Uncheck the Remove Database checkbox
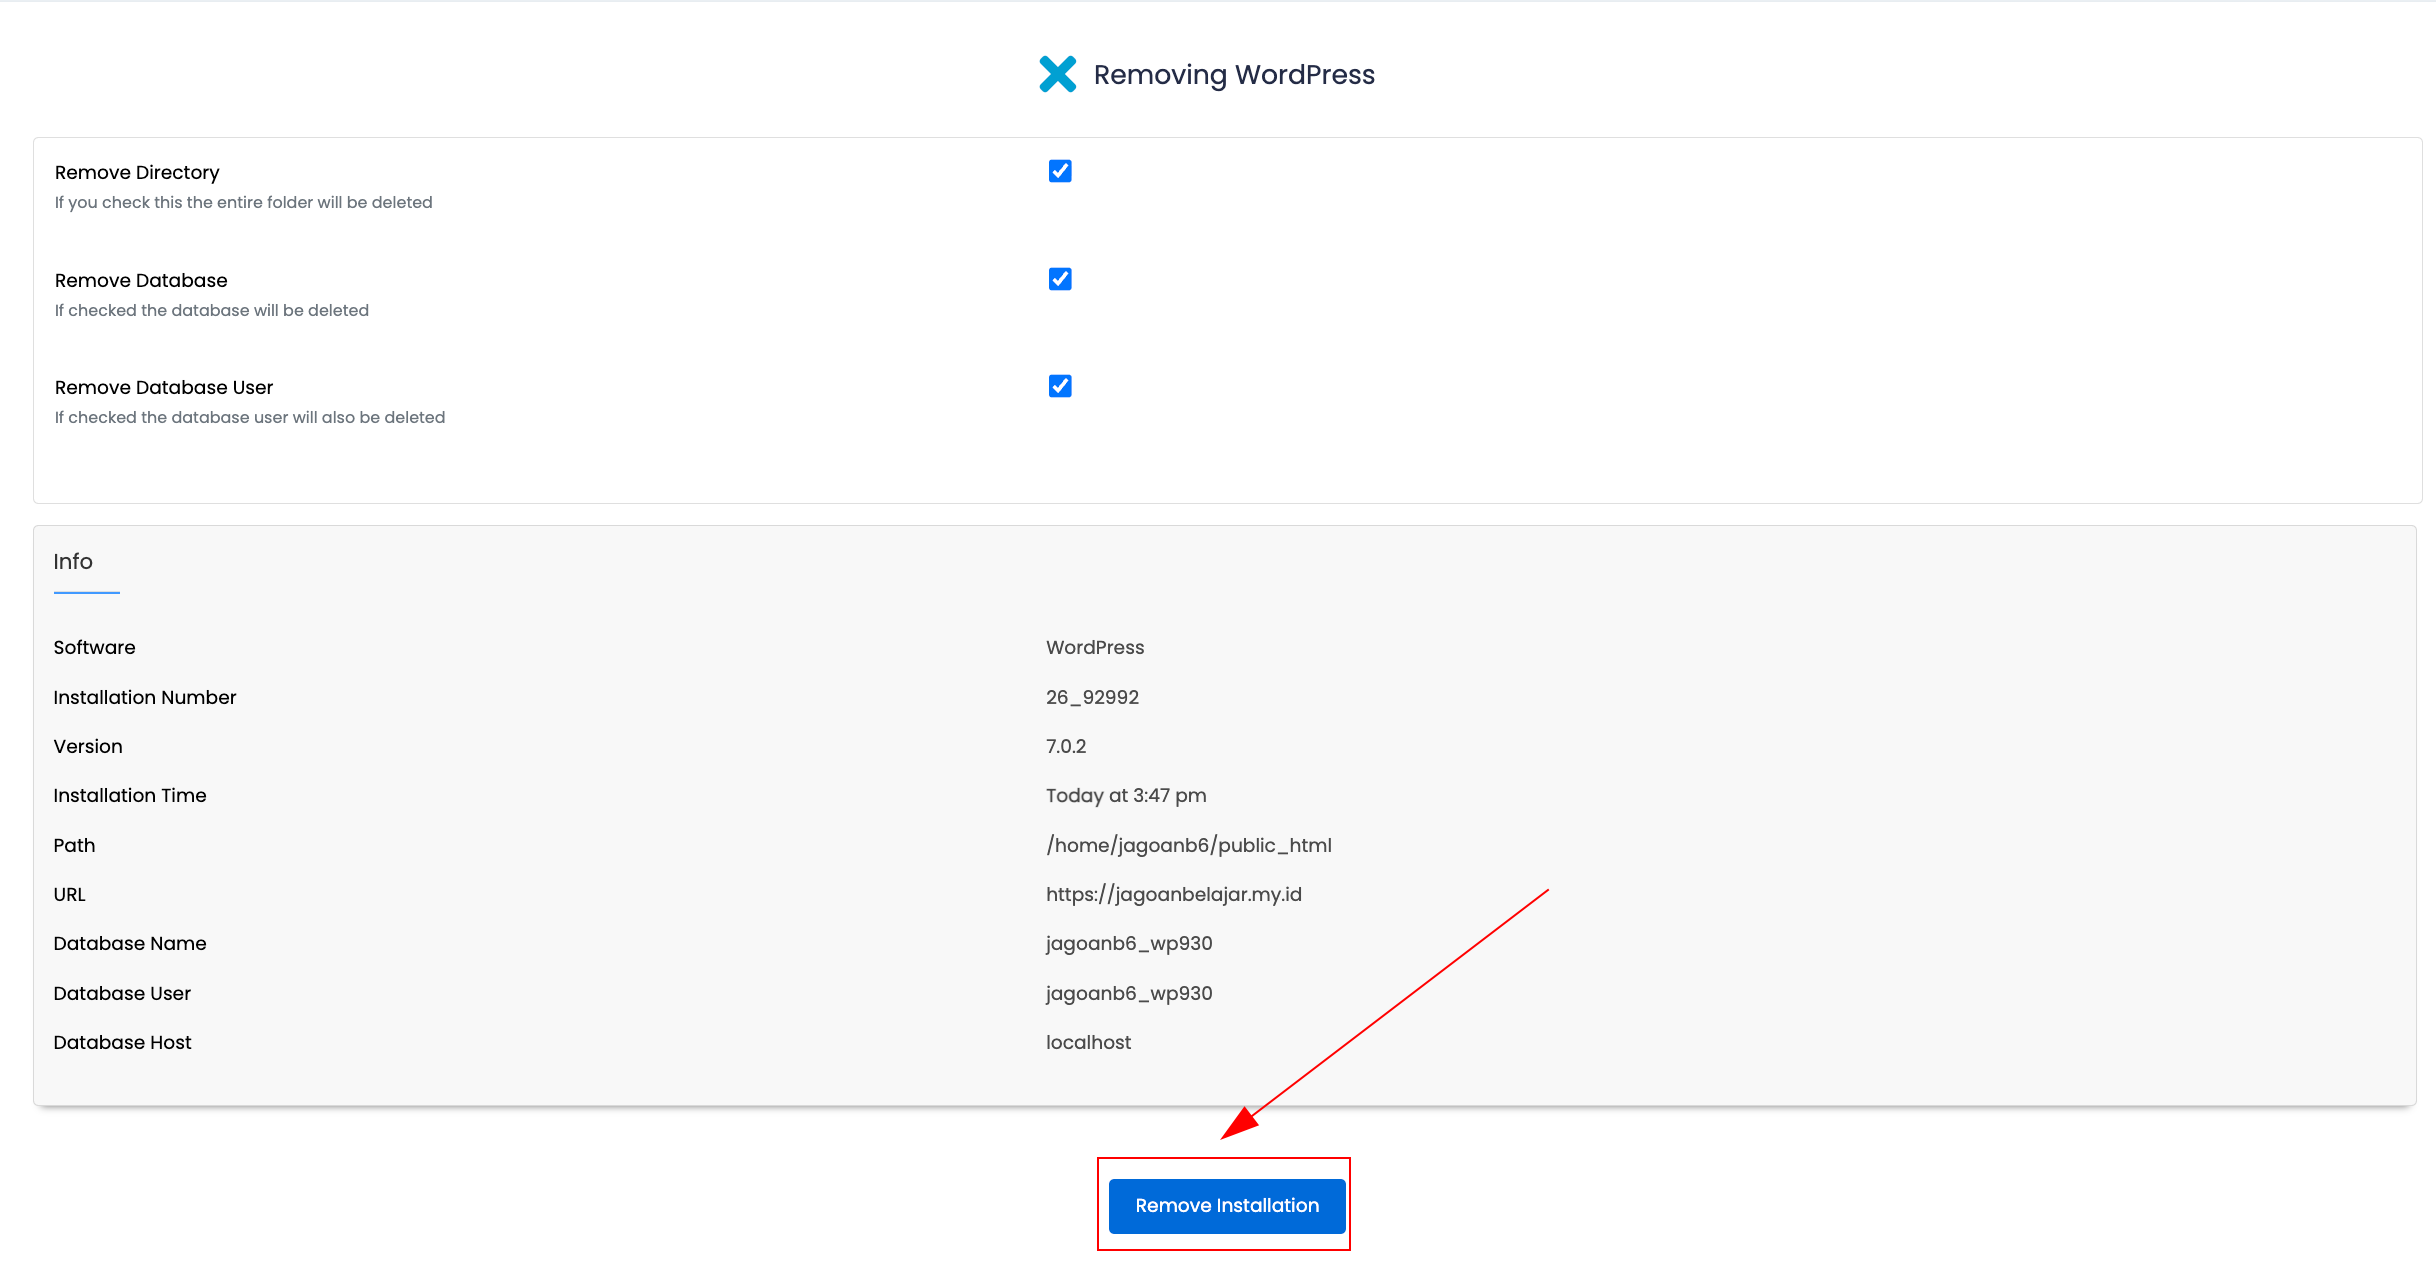 tap(1060, 279)
